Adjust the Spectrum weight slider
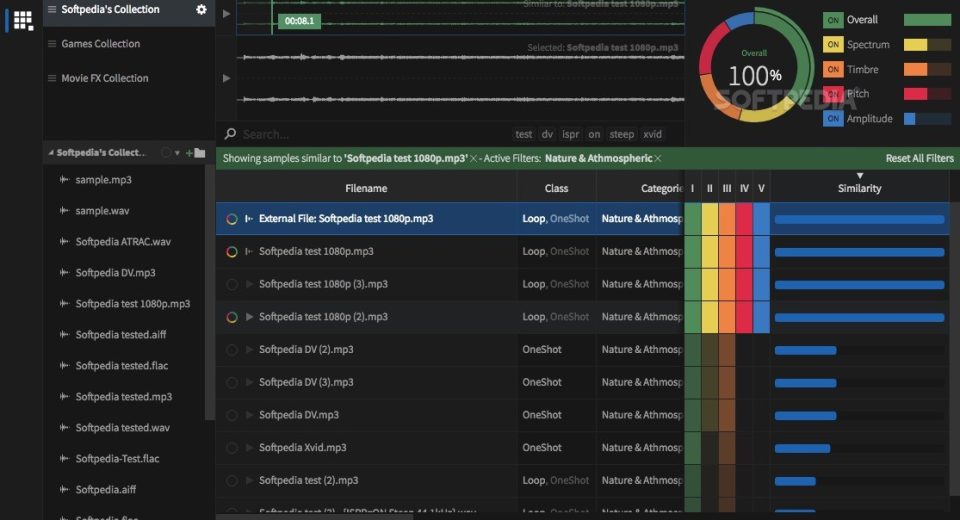The image size is (960, 520). [x=927, y=44]
